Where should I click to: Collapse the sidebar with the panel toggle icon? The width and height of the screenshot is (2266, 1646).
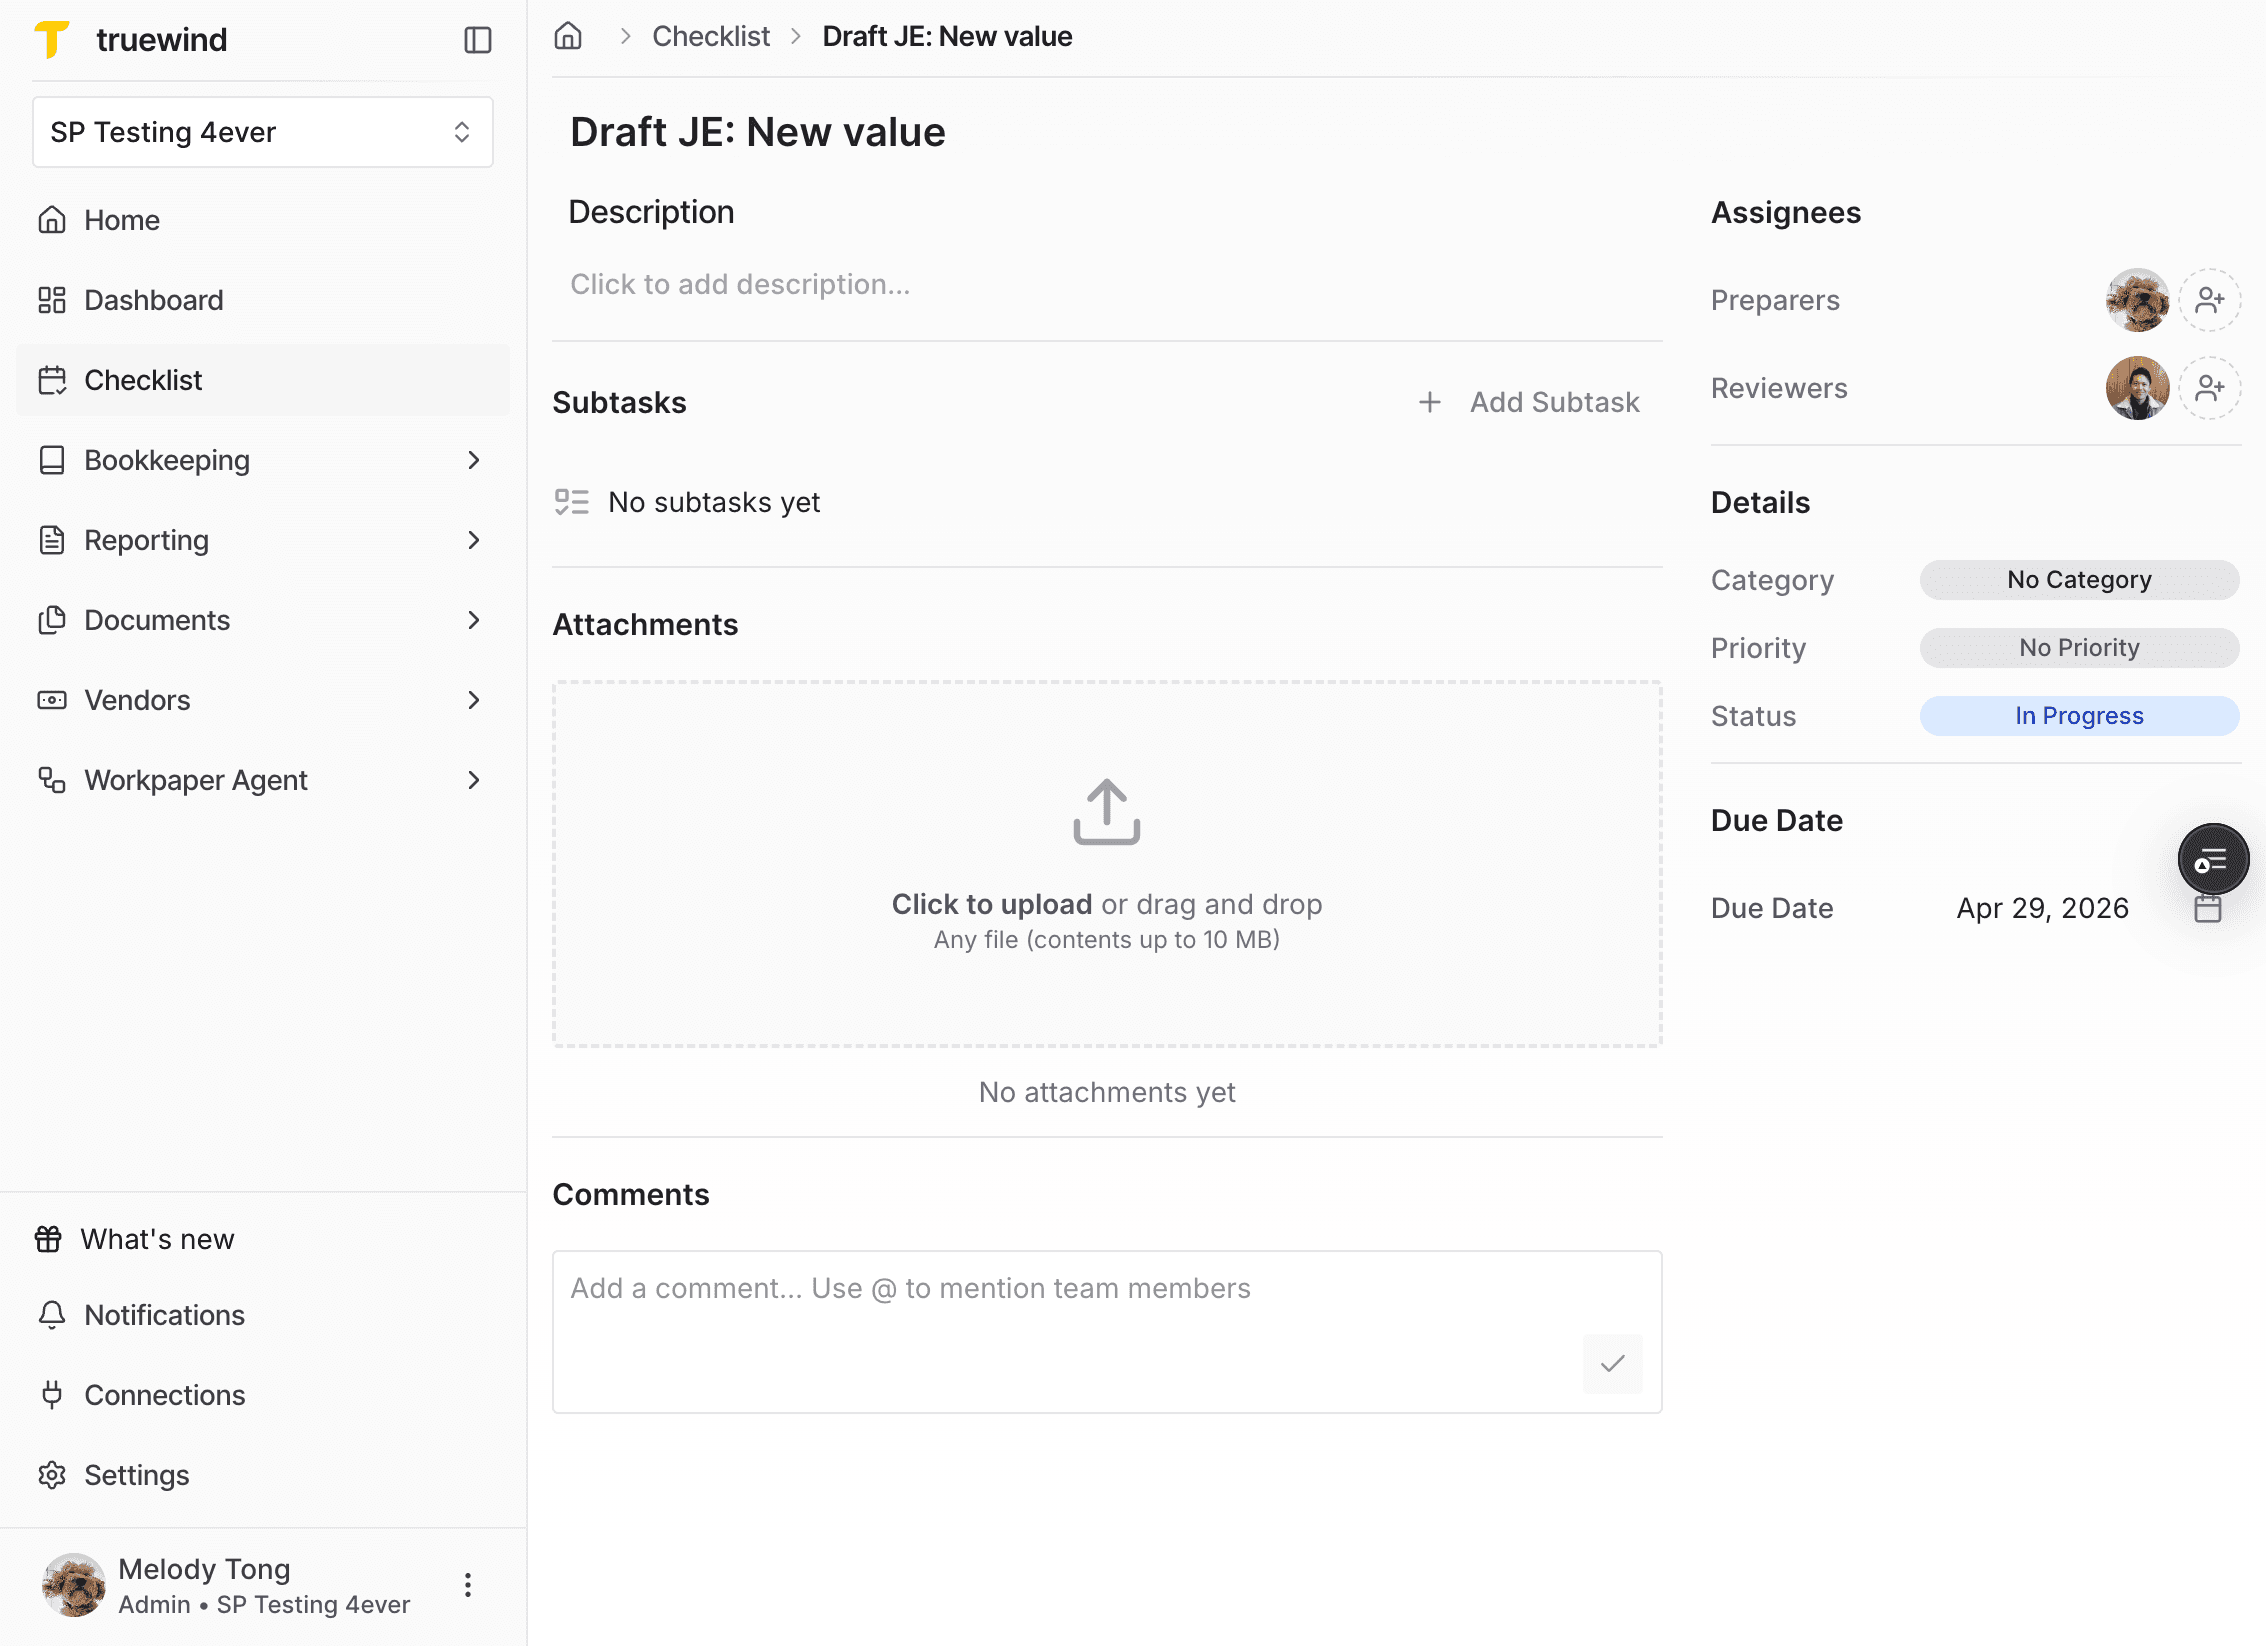click(x=478, y=39)
